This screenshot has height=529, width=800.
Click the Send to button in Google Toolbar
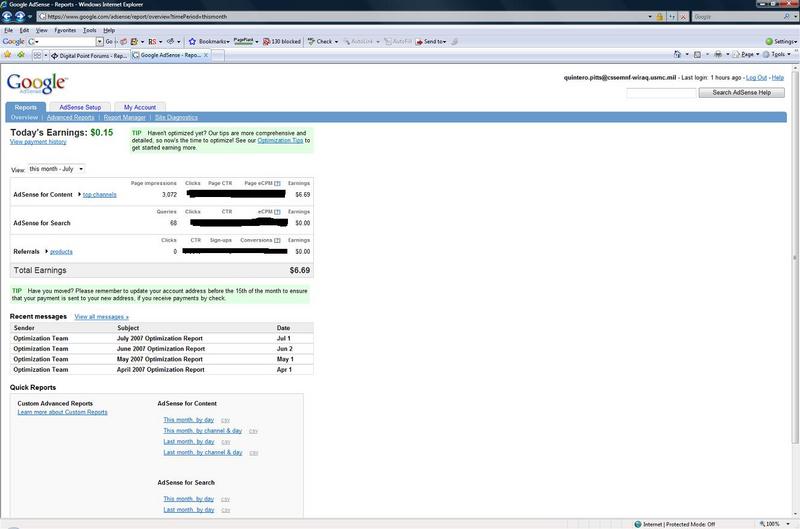click(x=431, y=41)
